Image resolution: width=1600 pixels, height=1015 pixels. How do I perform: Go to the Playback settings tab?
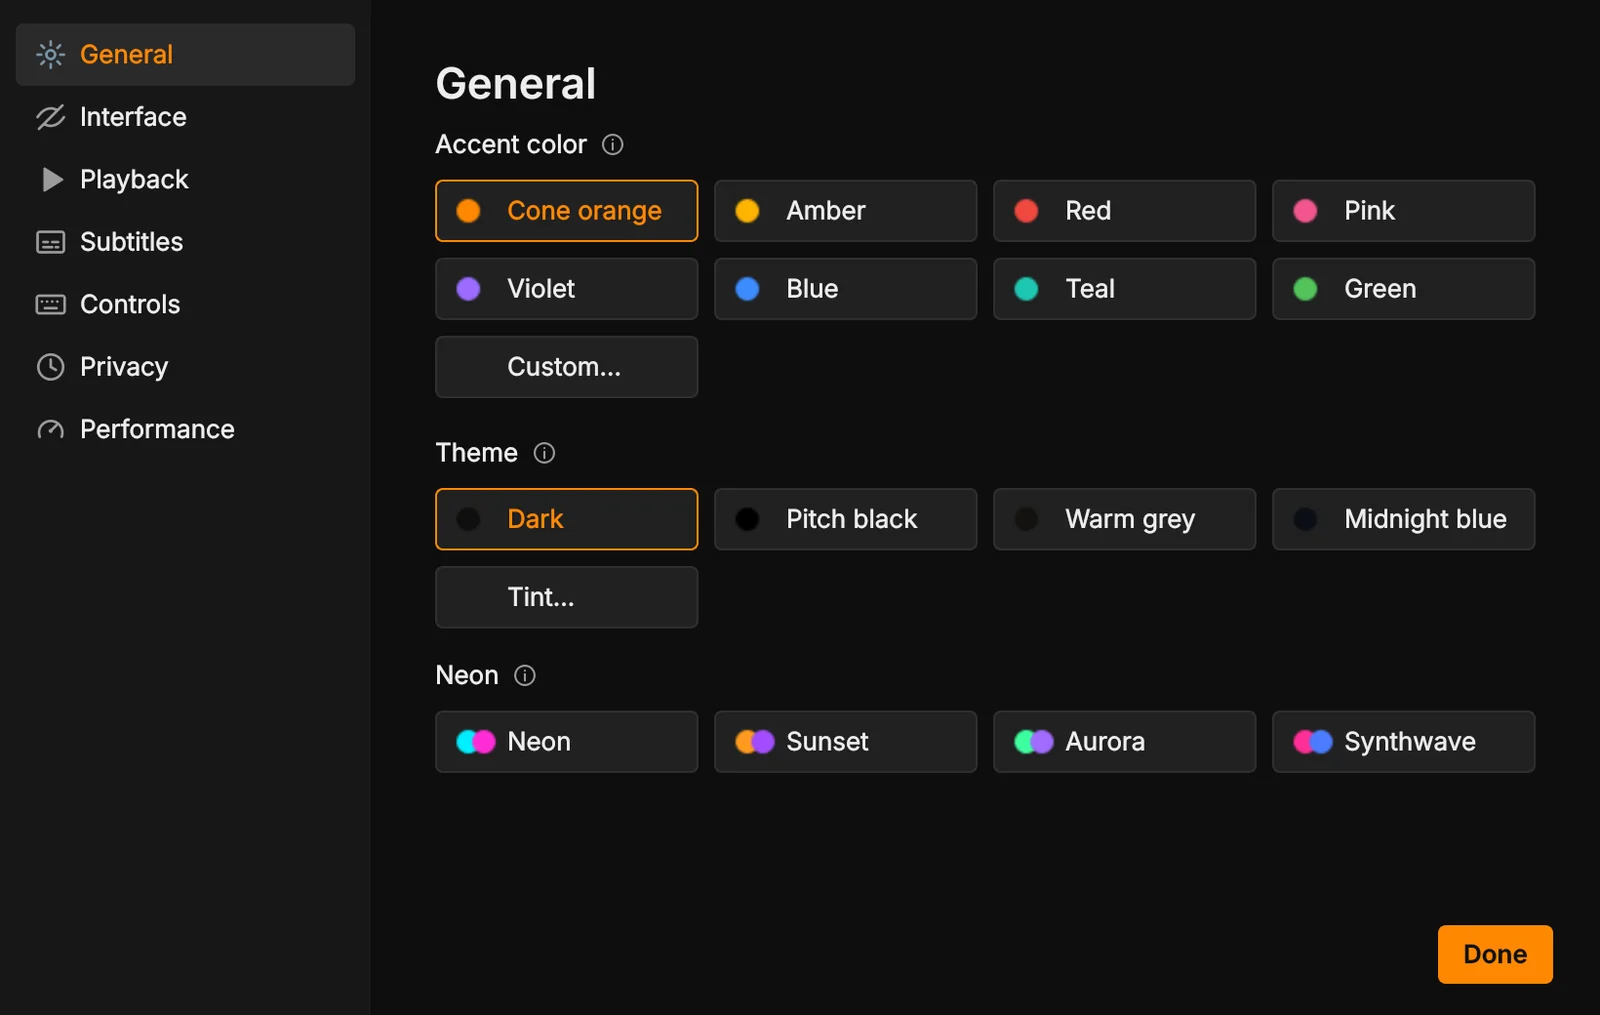tap(185, 179)
